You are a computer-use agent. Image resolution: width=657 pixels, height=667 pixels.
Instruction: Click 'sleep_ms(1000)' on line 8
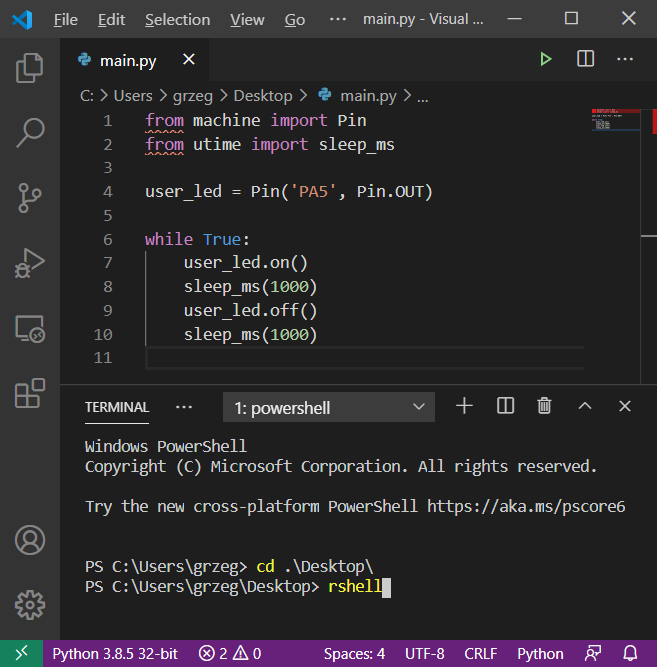(x=250, y=287)
